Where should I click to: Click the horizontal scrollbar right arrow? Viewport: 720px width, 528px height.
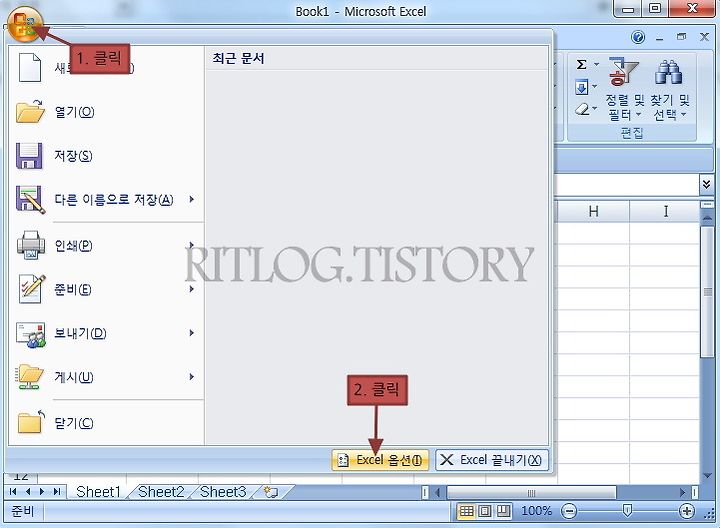click(x=682, y=493)
